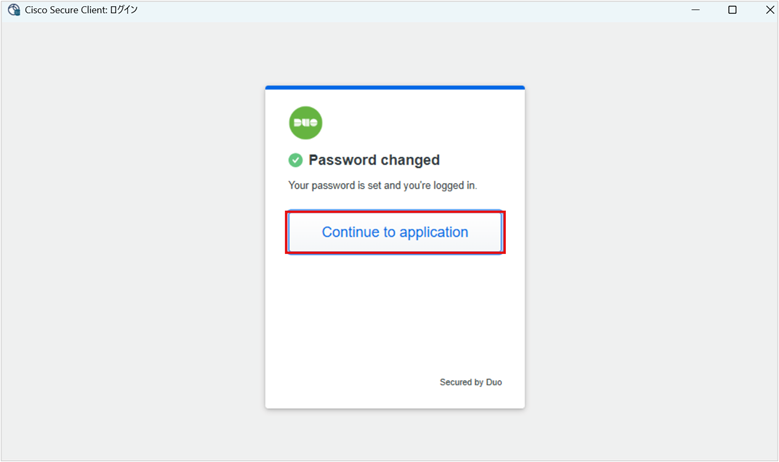Click the green checkmark success icon
The width and height of the screenshot is (779, 462).
point(295,160)
